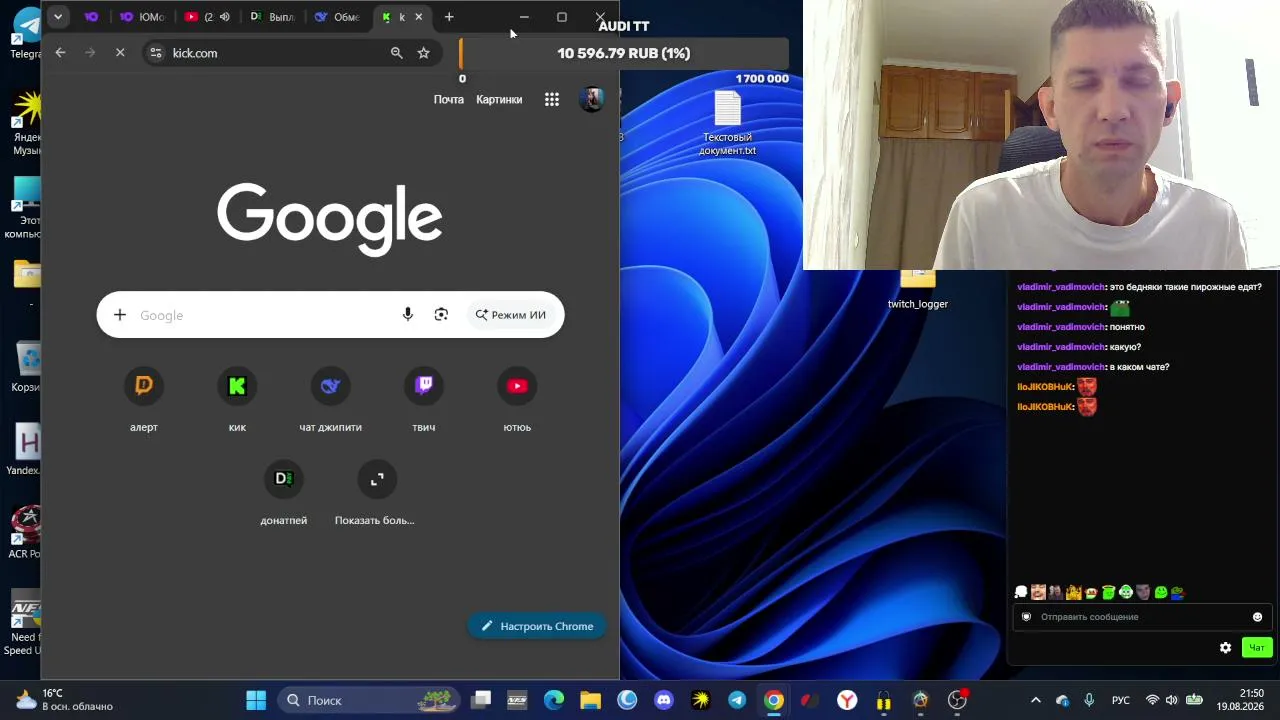This screenshot has width=1280, height=720.
Task: Open Microsoft Edge from the taskbar
Action: (554, 700)
